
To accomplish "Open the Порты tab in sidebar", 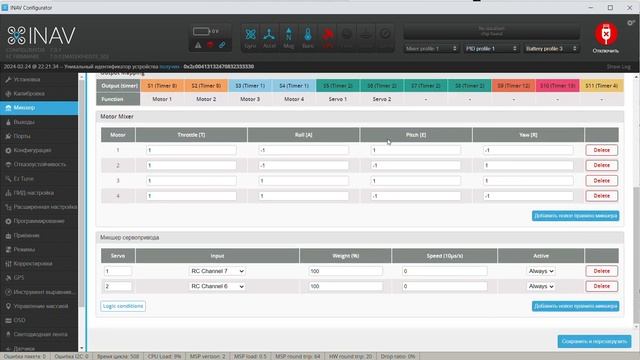I will click(x=39, y=136).
